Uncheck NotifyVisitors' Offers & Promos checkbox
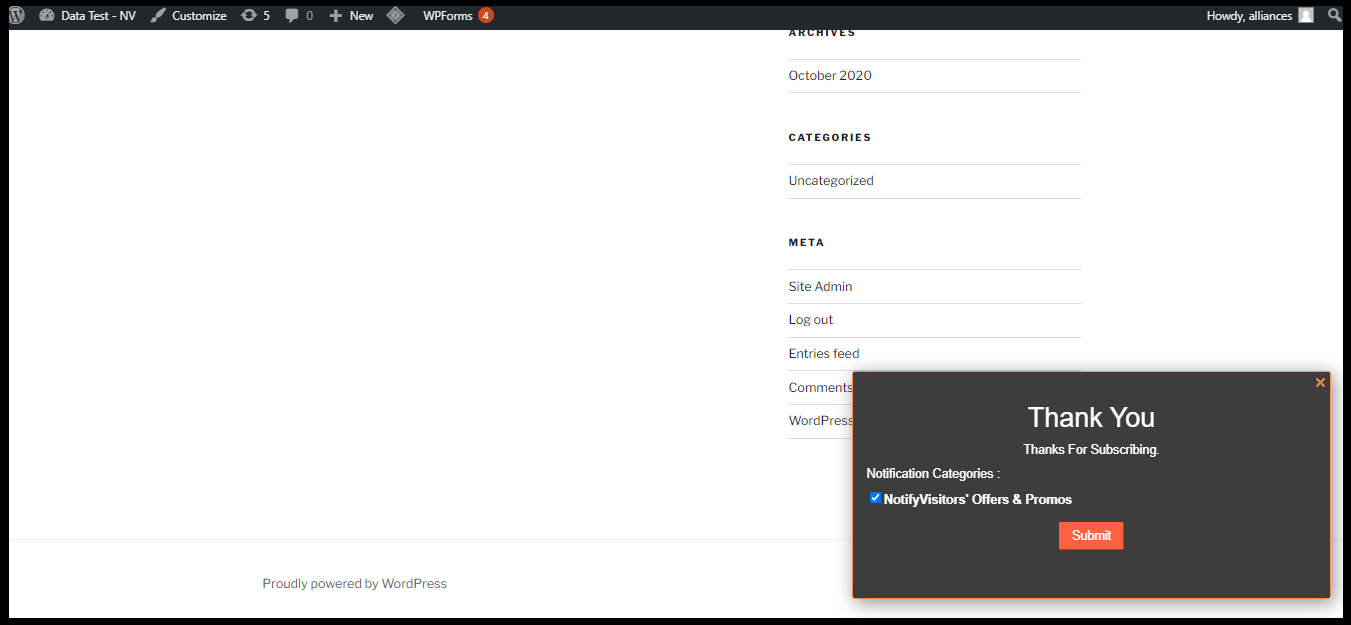Image resolution: width=1351 pixels, height=625 pixels. coord(875,498)
